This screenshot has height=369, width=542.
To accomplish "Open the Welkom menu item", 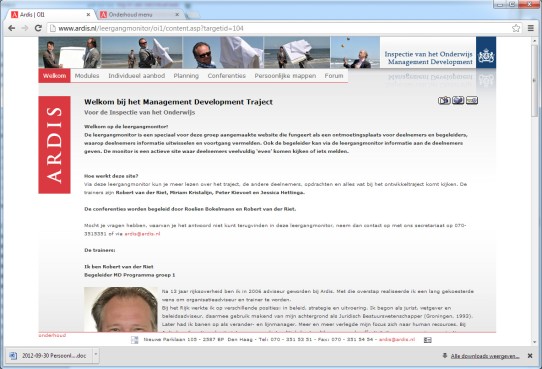I will point(54,76).
